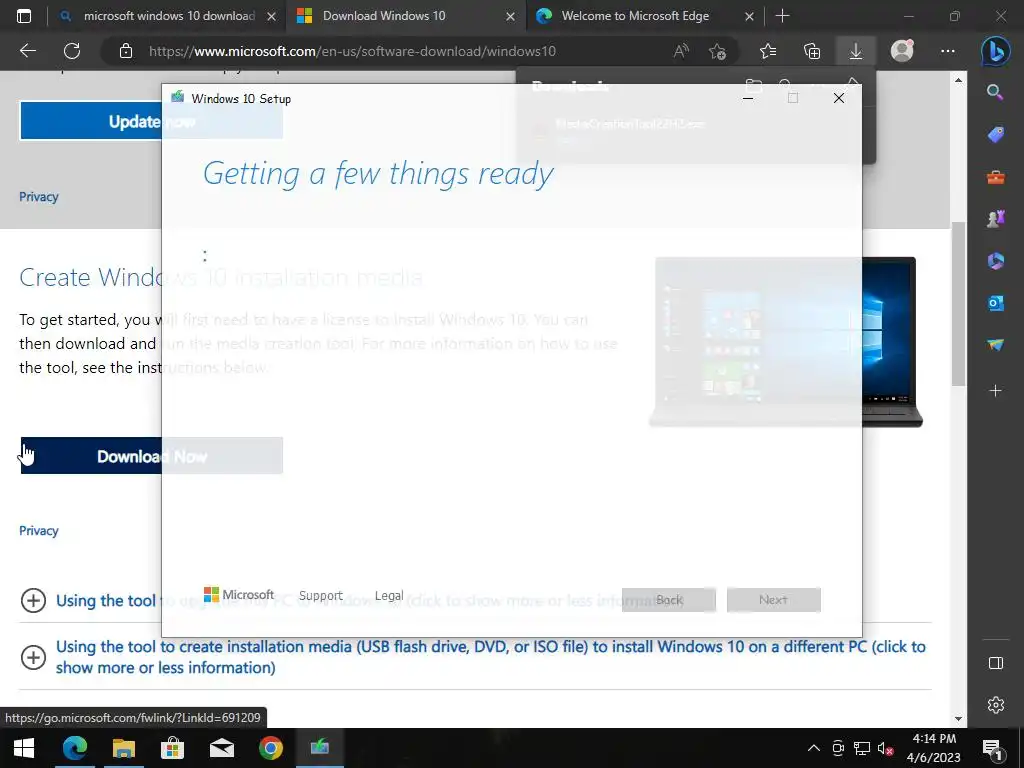Image resolution: width=1024 pixels, height=768 pixels.
Task: Minimize the Windows 10 Setup window
Action: tap(748, 98)
